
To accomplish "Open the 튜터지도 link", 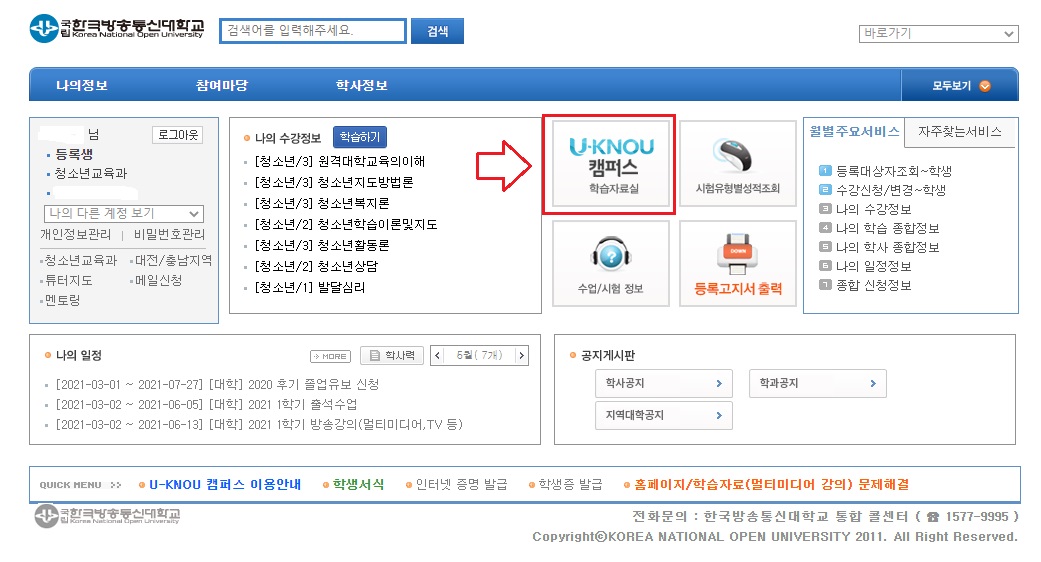I will coord(68,280).
